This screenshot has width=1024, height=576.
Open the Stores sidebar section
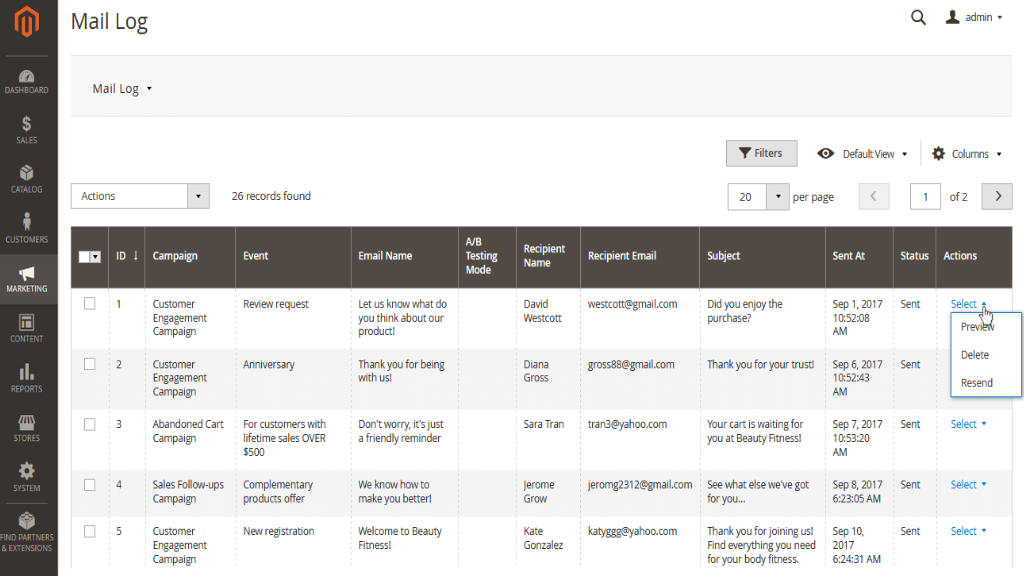[x=27, y=428]
